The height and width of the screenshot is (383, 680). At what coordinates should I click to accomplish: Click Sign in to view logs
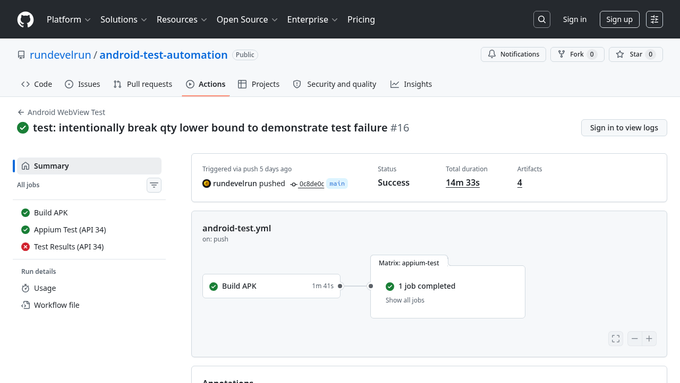(624, 128)
